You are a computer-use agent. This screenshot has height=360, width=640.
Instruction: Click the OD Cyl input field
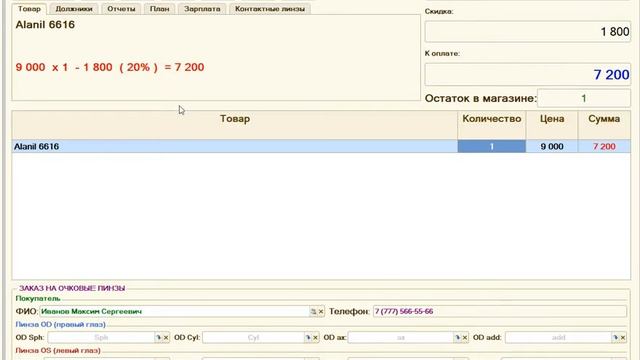coord(253,338)
